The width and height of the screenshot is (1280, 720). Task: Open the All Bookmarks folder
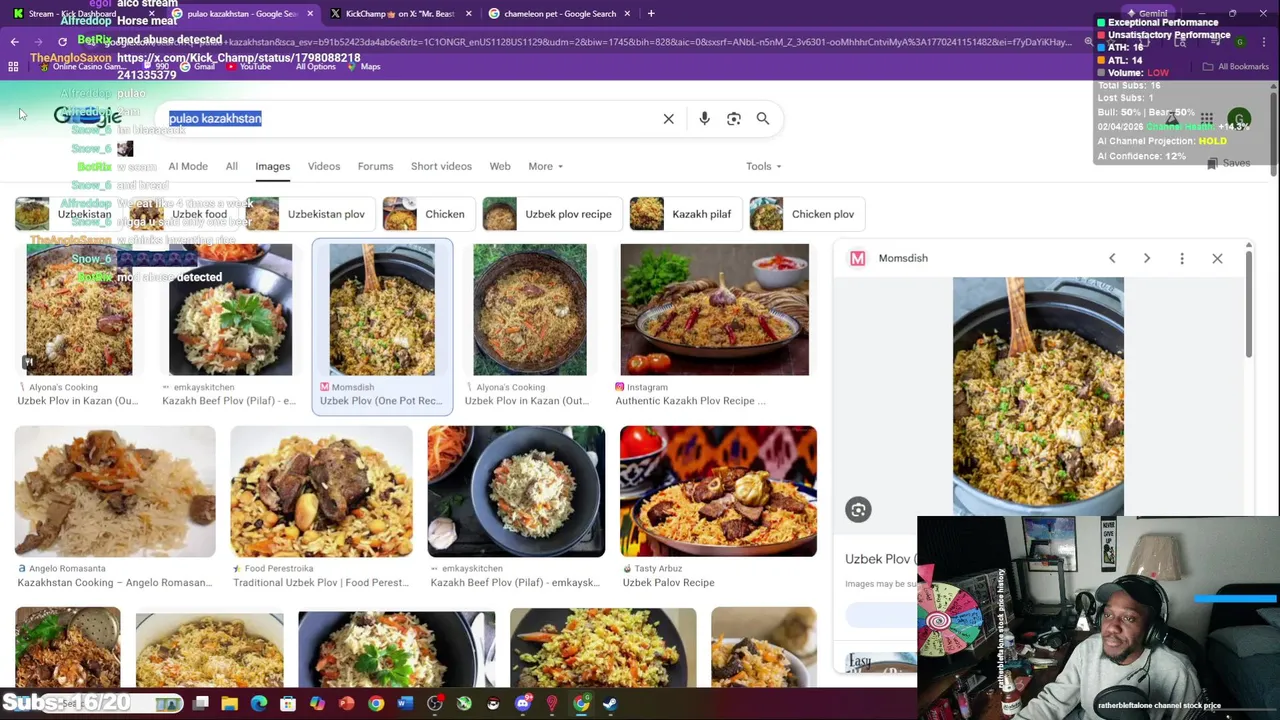[1236, 67]
